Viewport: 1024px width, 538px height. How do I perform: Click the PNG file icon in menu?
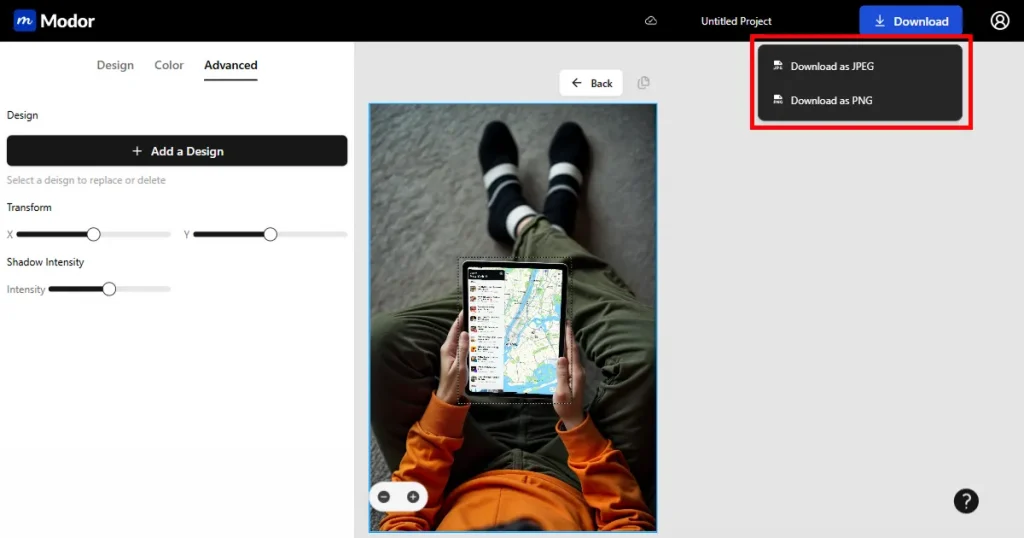[777, 100]
